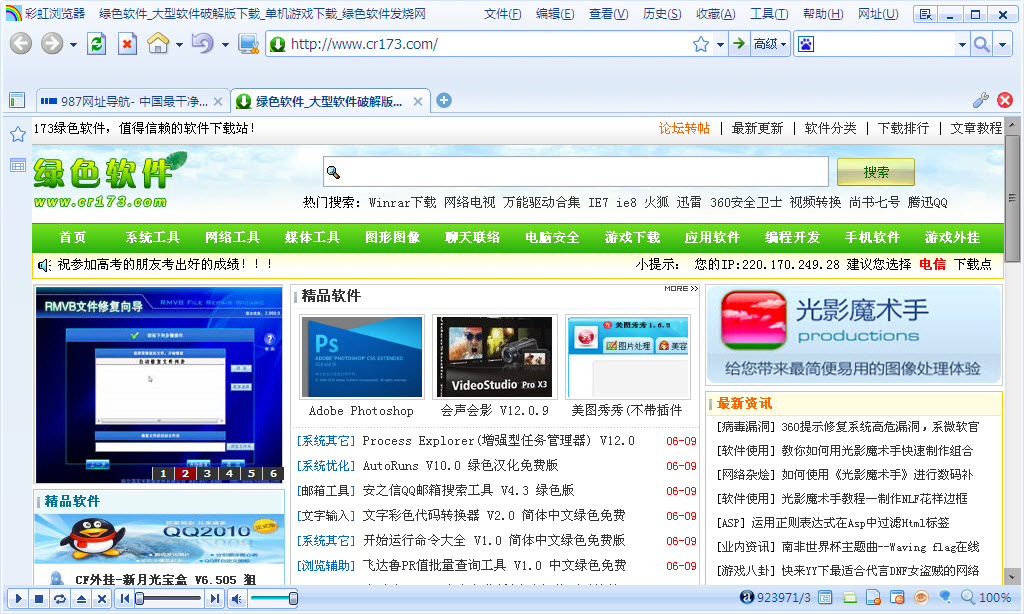Close the media player bar with X
Screen dimensions: 1024x614
click(102, 598)
